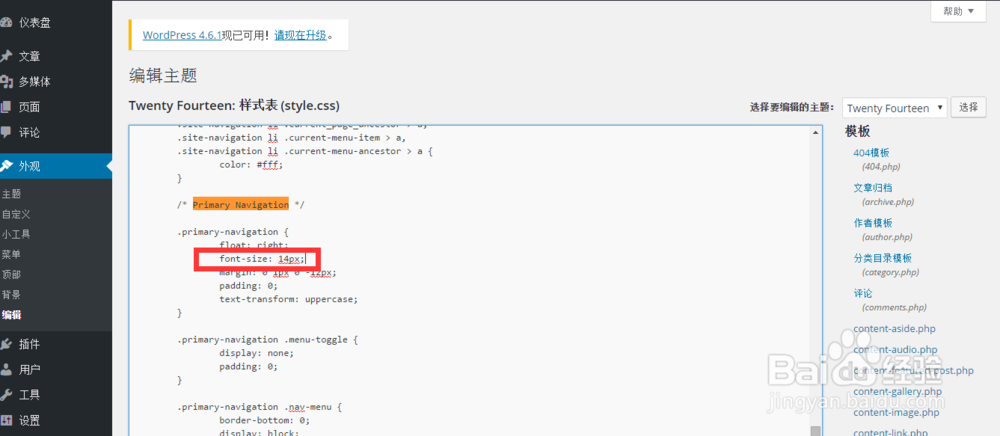Screen dimensions: 1000x436
Task: Click the editor scrollbar up arrow
Action: (816, 132)
